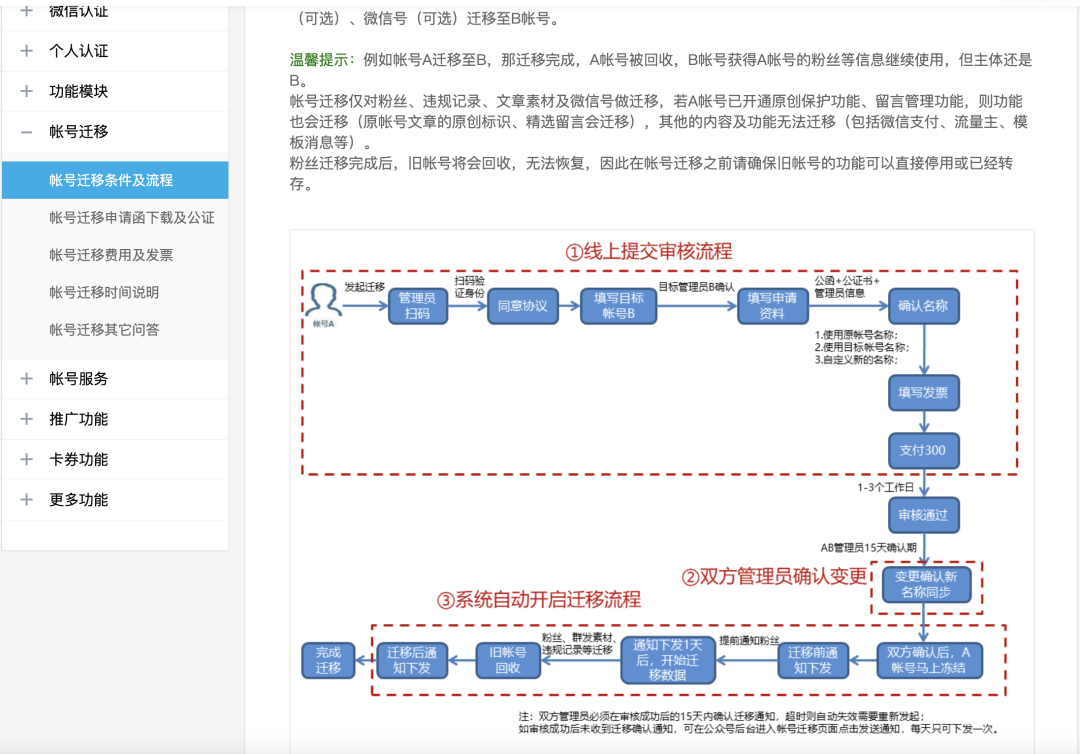Select 帐号迁移其它问答 in sidebar

pyautogui.click(x=104, y=329)
